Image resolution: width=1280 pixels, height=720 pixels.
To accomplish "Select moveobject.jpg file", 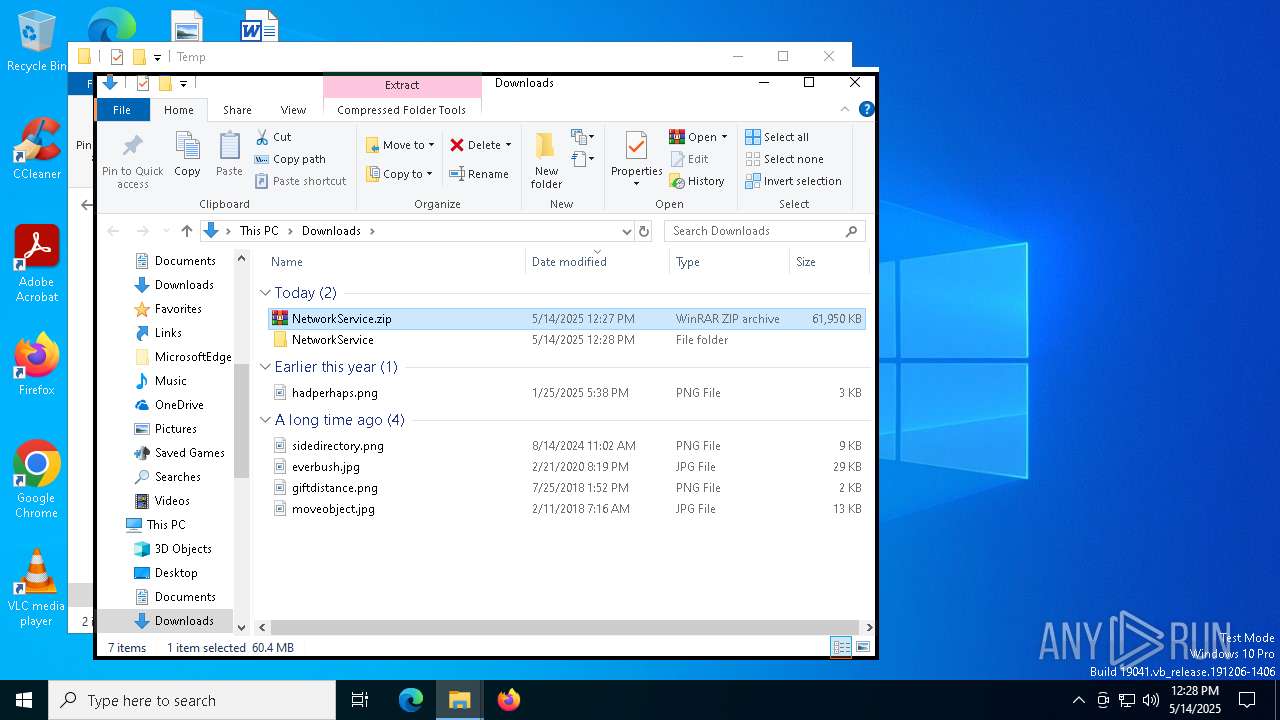I will pyautogui.click(x=567, y=509).
